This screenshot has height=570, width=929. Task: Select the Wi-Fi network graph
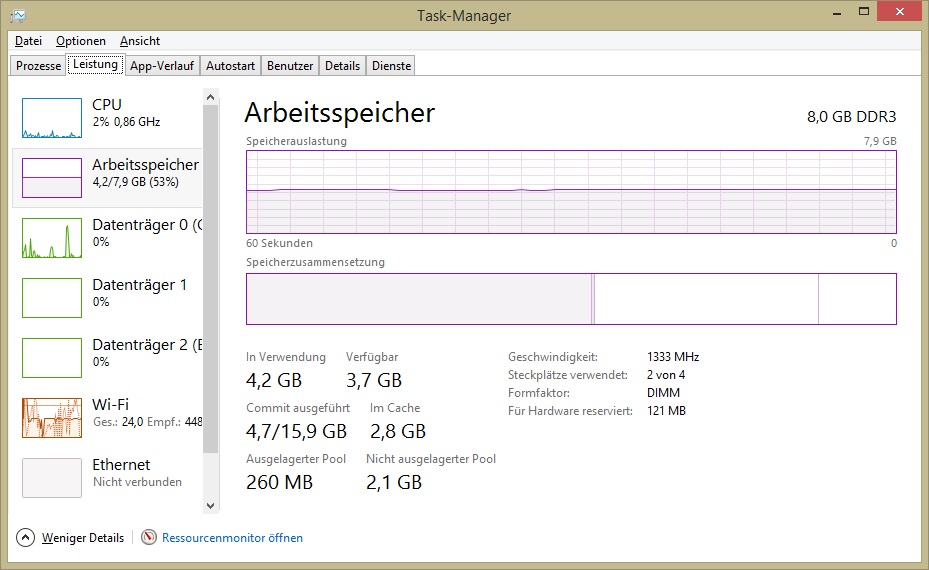(52, 418)
